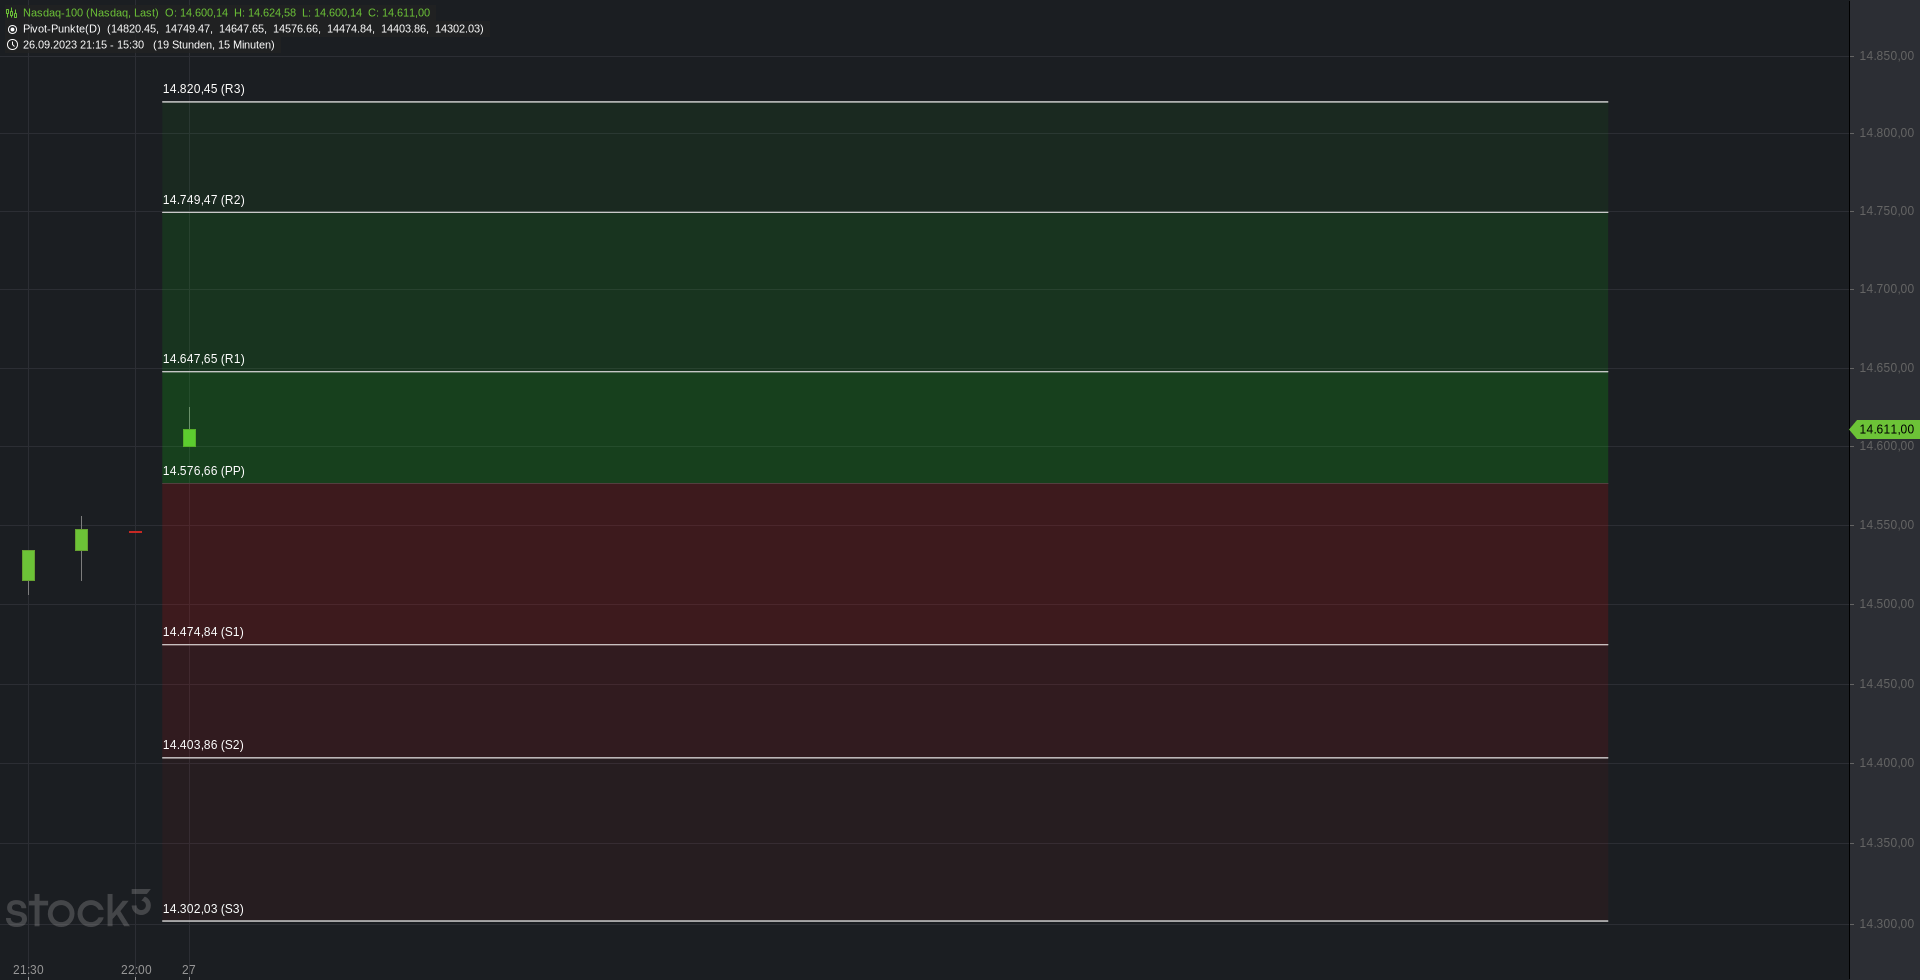This screenshot has height=980, width=1920.
Task: Click the clock icon beside the date range
Action: (12, 45)
